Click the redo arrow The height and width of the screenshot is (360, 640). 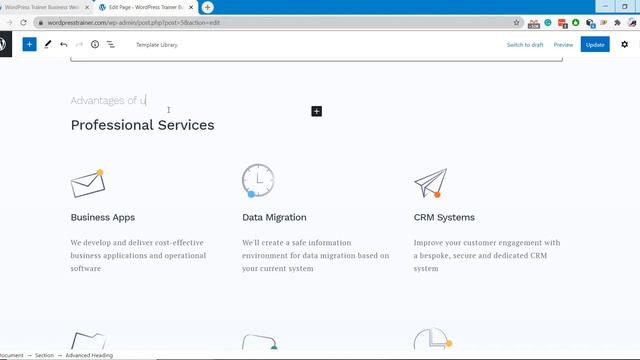79,44
